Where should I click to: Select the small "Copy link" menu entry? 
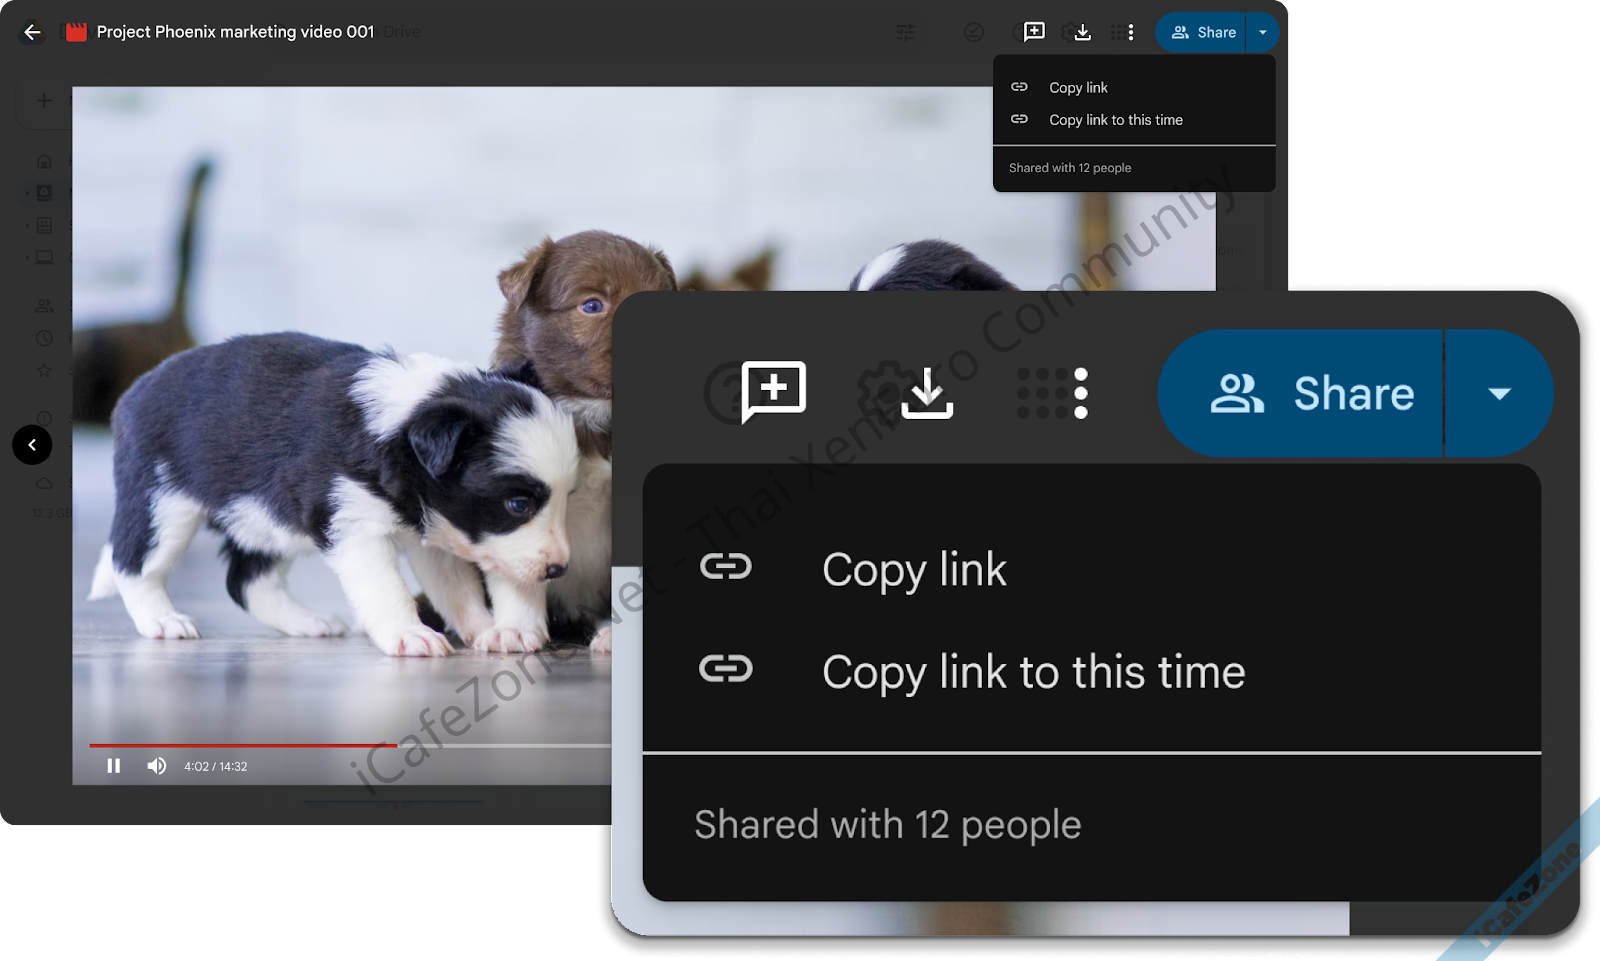click(1078, 88)
